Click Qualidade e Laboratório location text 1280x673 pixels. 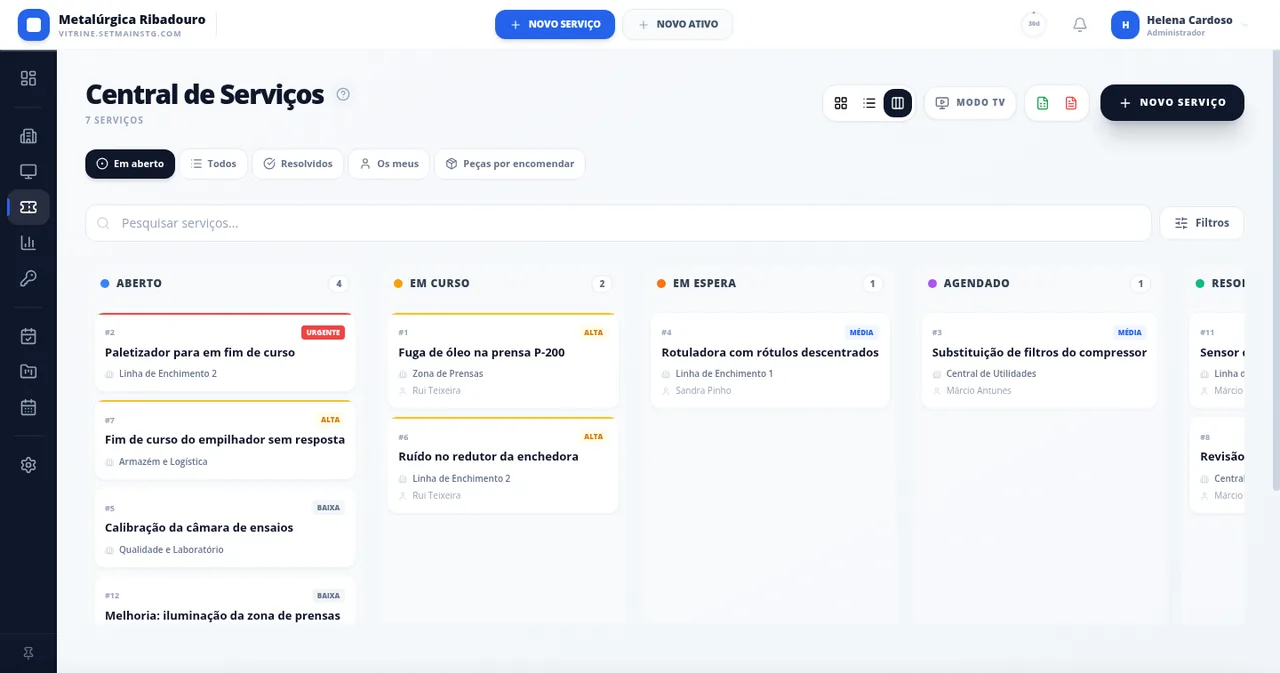pyautogui.click(x=171, y=550)
